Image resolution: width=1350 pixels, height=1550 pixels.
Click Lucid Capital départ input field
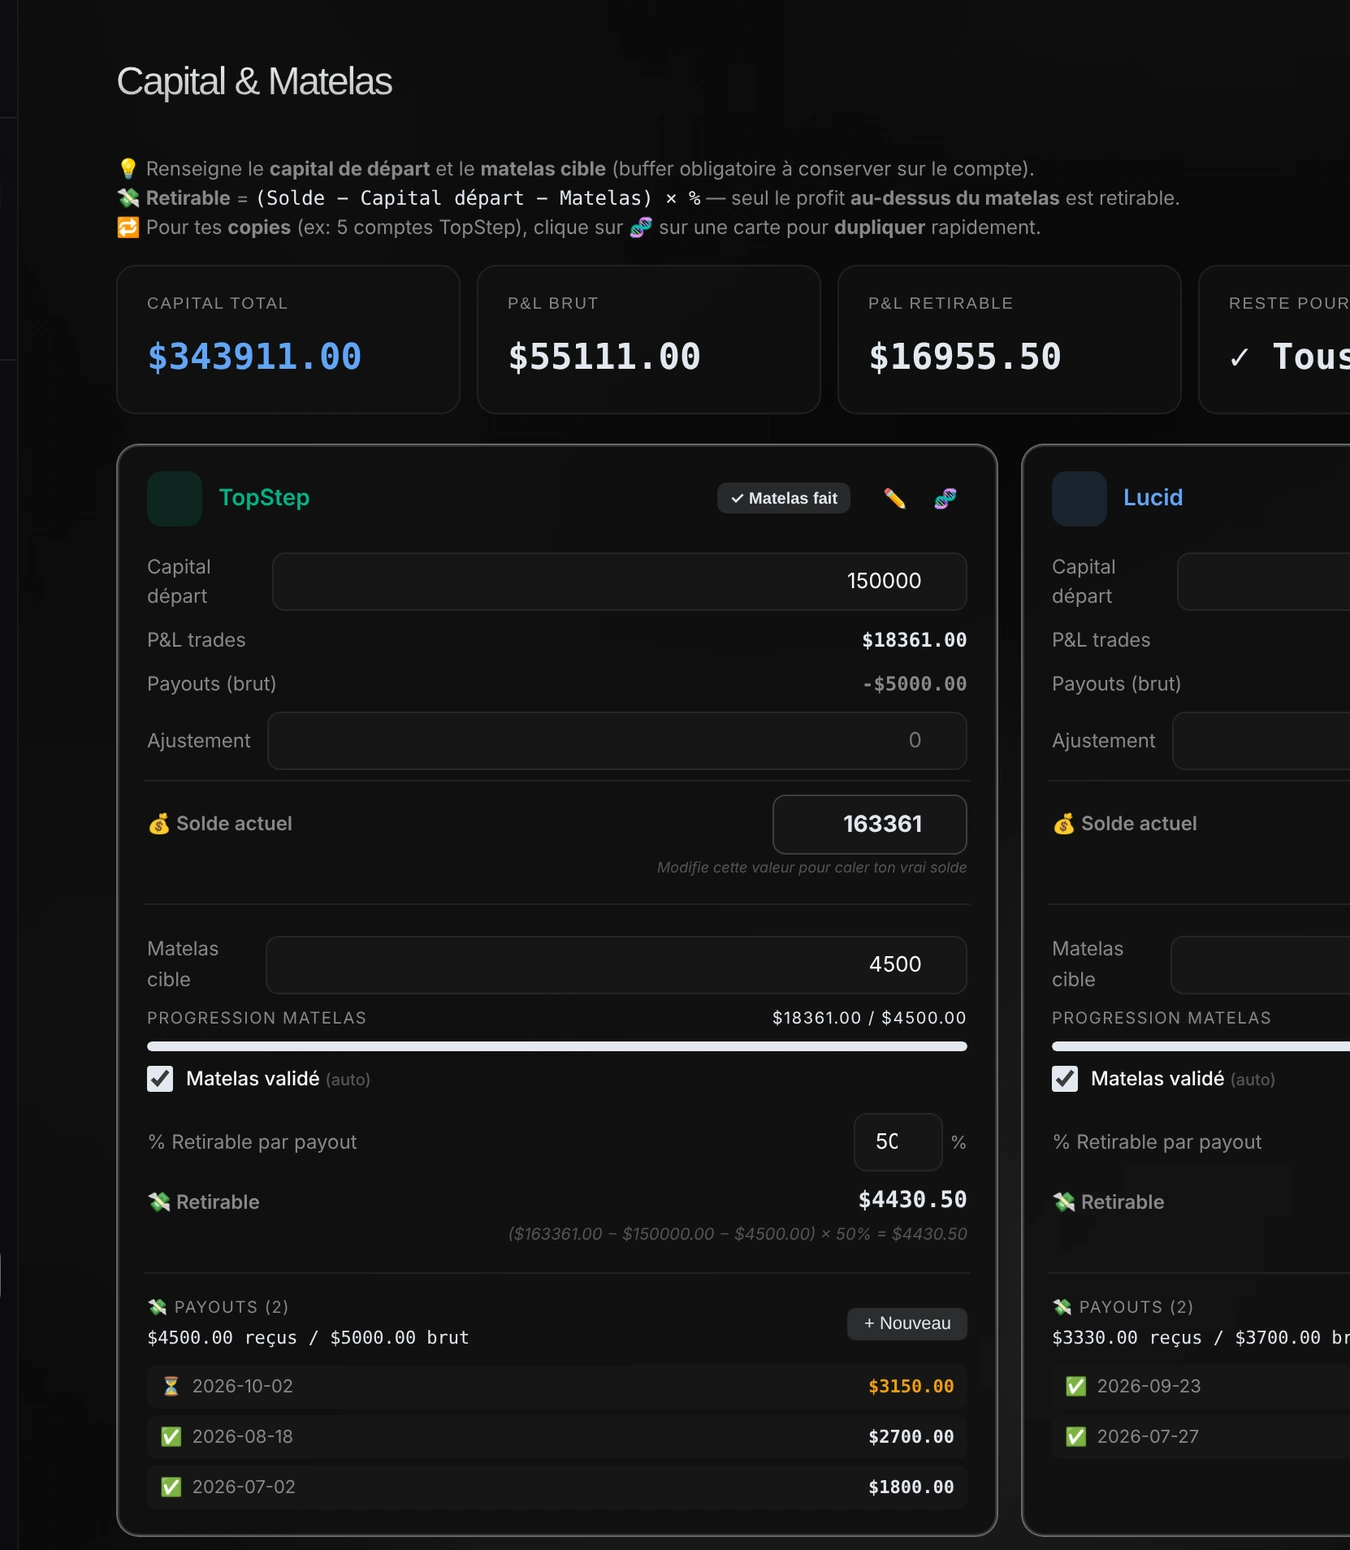pyautogui.click(x=1263, y=581)
